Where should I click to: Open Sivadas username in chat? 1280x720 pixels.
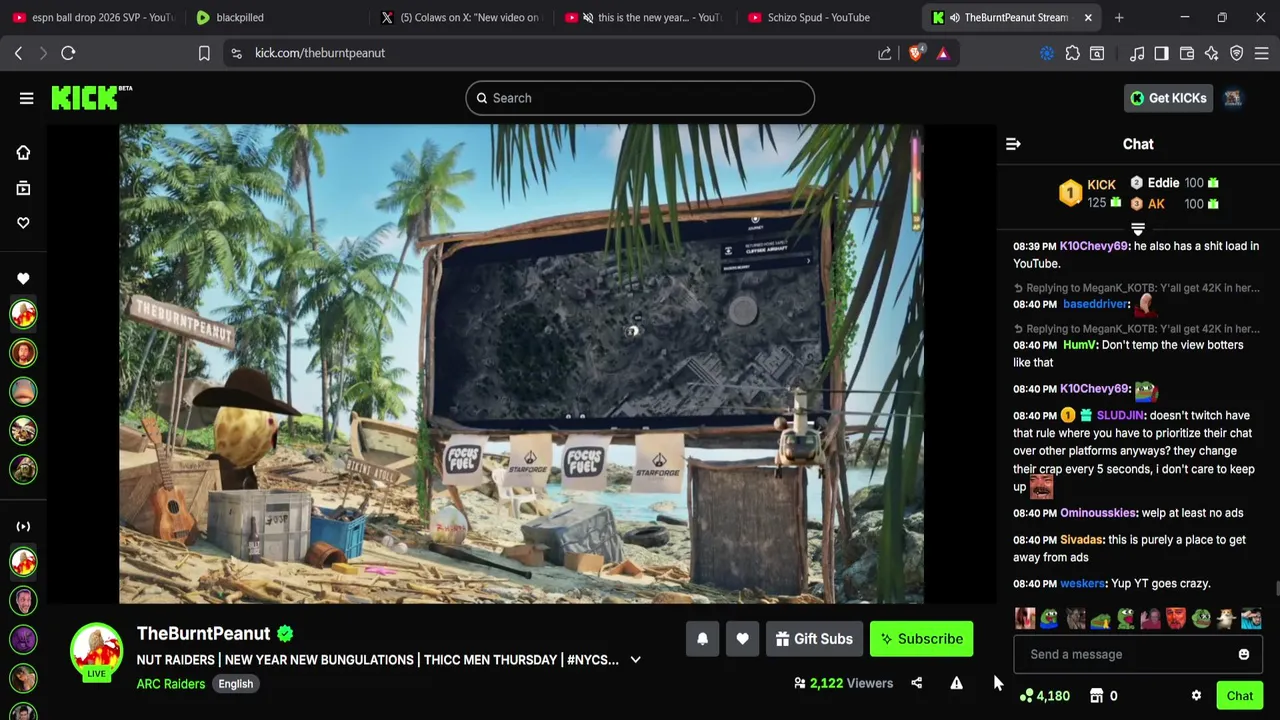(1080, 540)
